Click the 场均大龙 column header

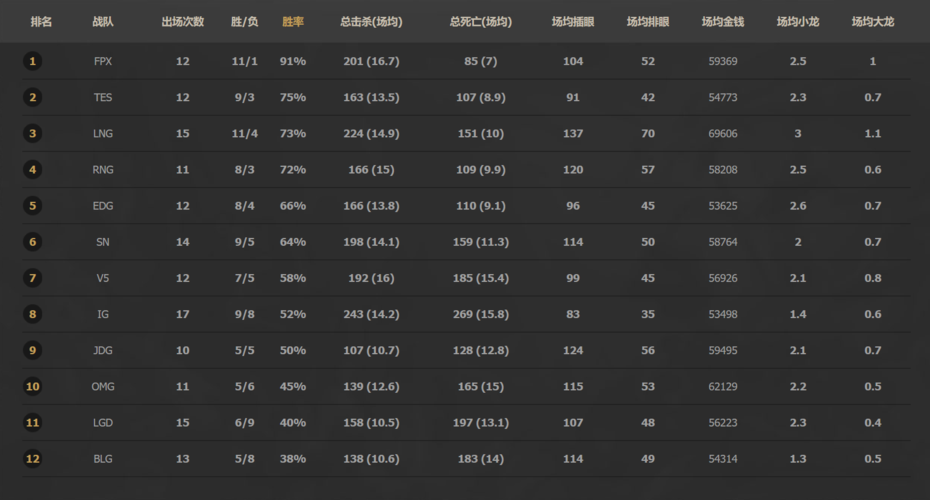click(872, 22)
